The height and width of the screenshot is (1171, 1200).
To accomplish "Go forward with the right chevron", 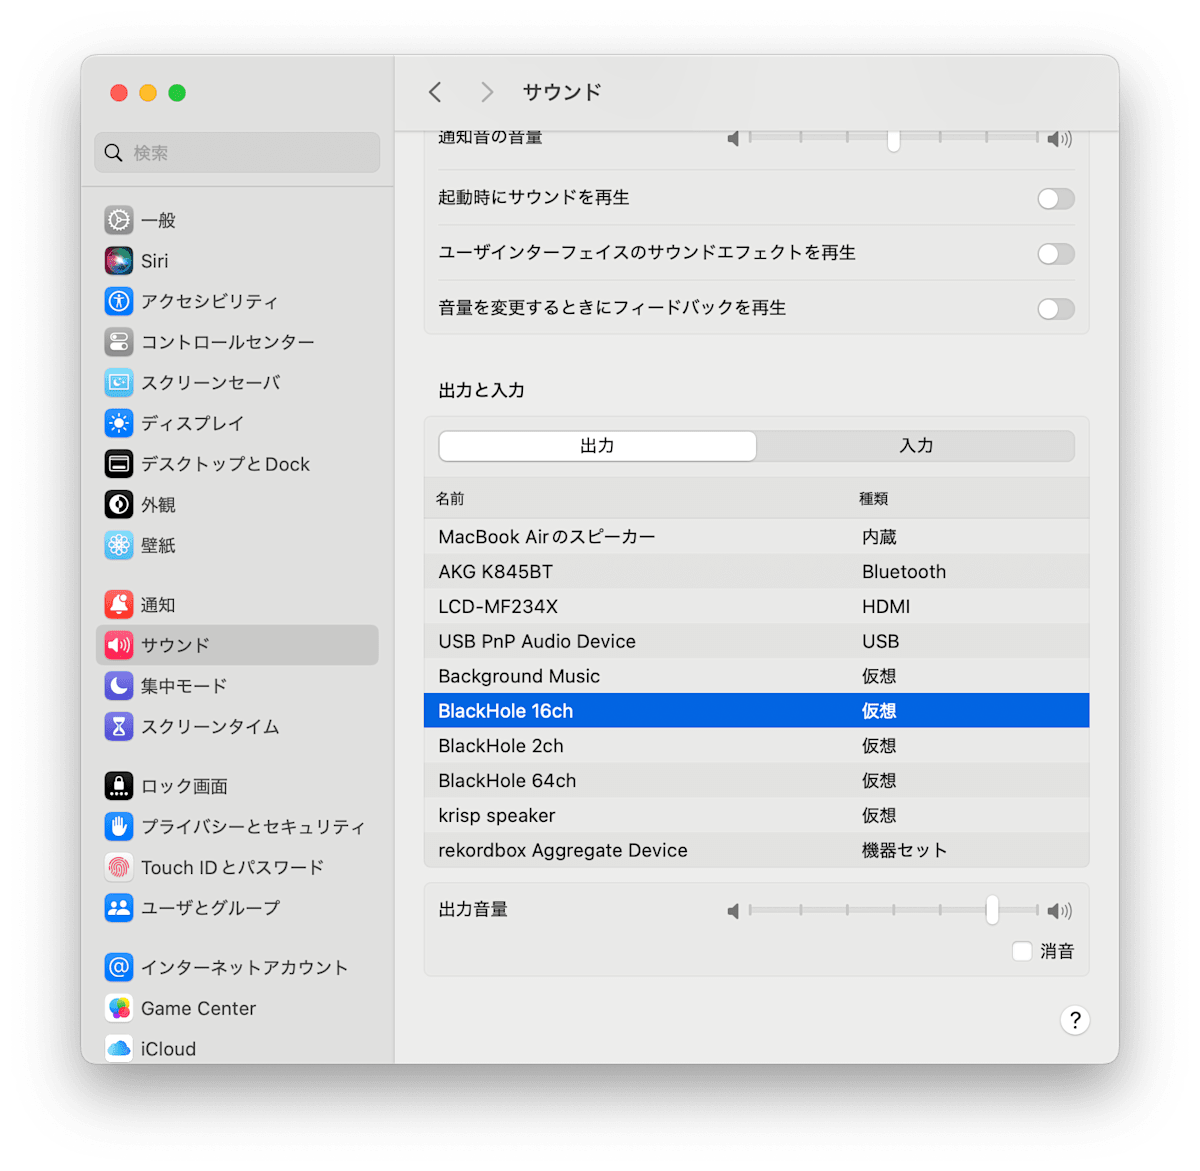I will click(487, 92).
